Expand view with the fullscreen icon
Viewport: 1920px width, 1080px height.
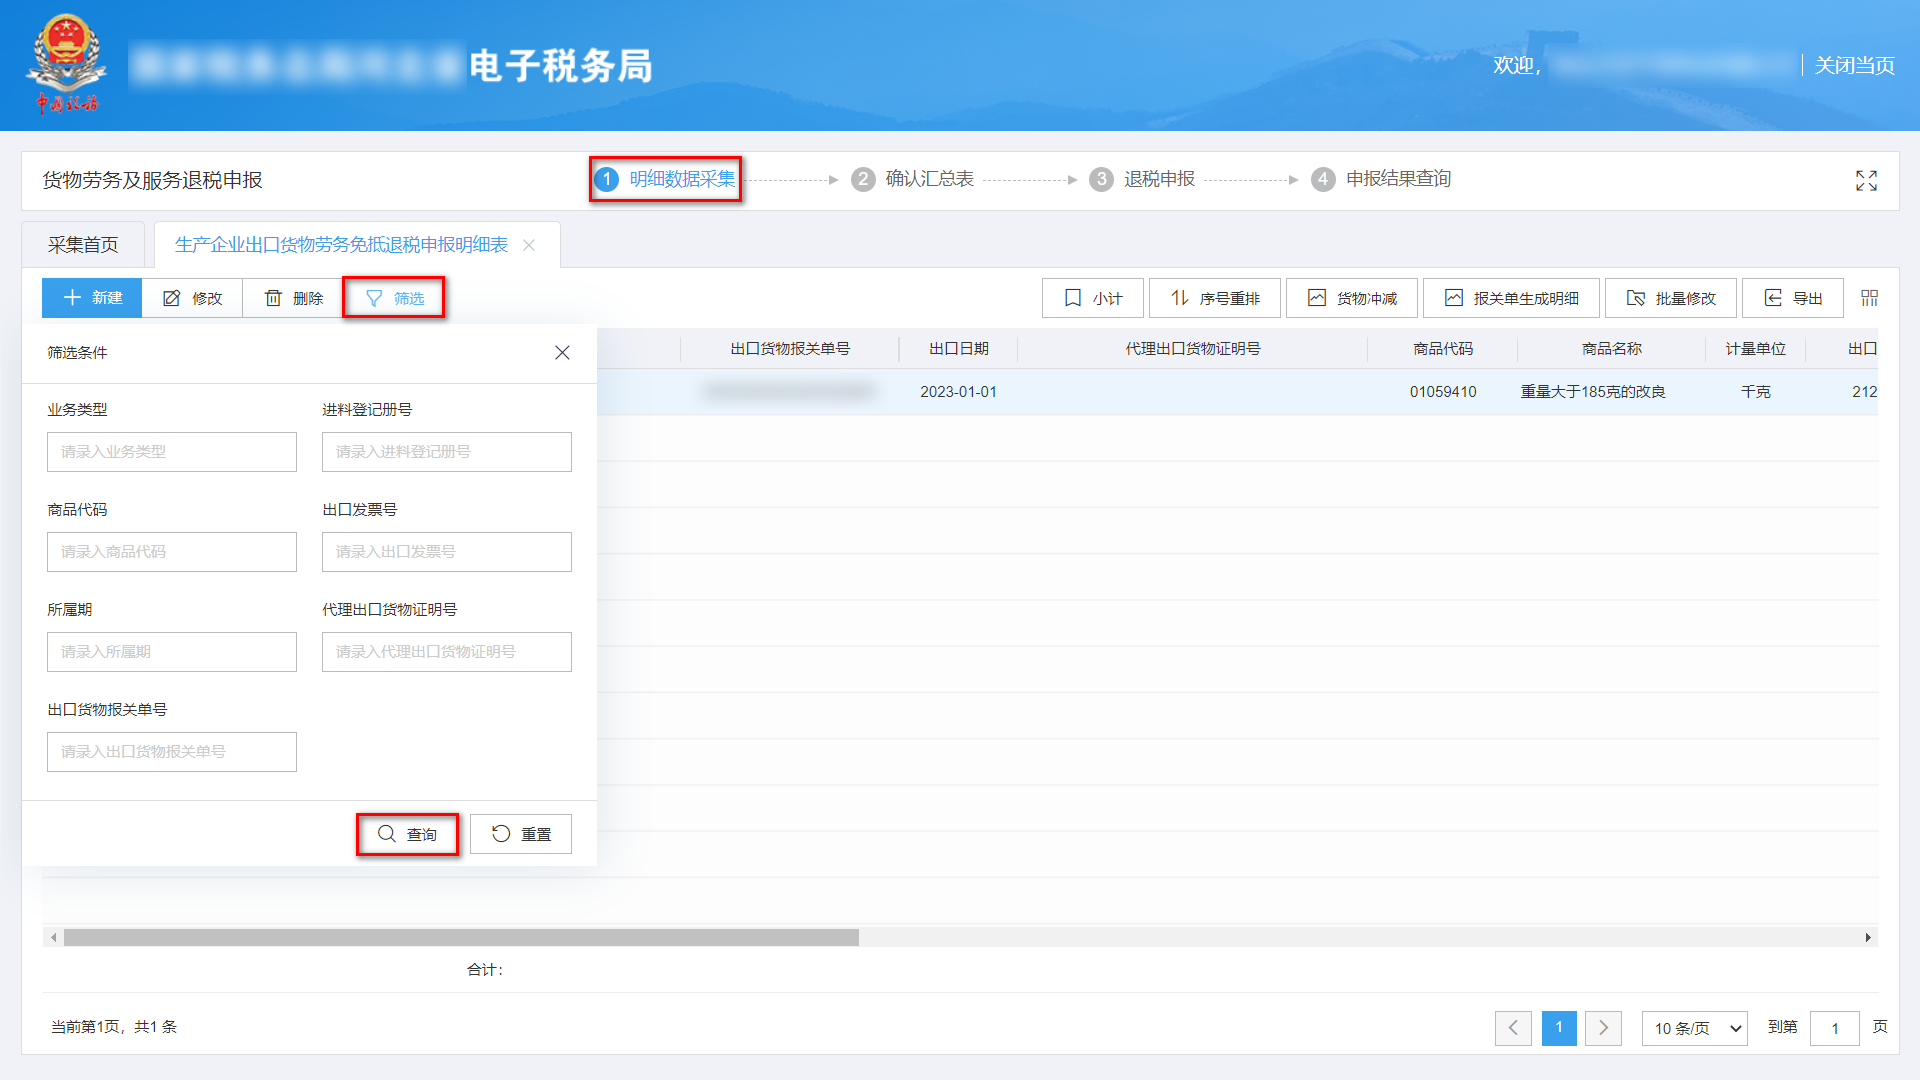[1866, 180]
